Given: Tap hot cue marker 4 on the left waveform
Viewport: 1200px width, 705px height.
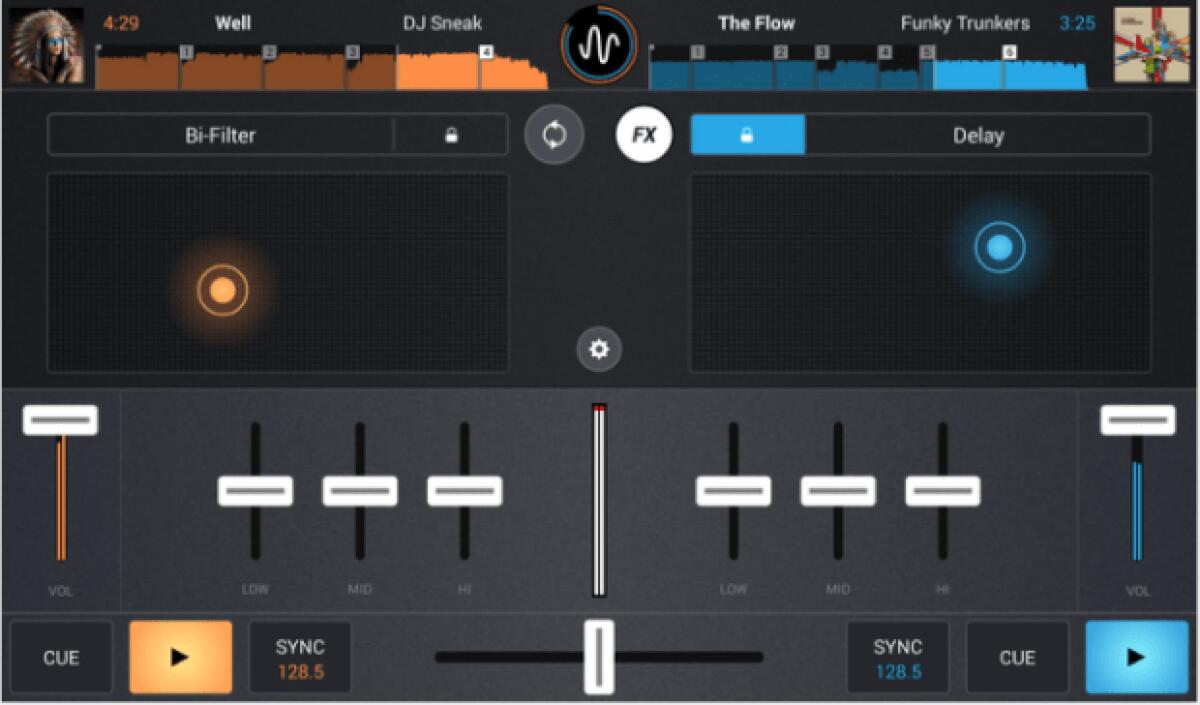Looking at the screenshot, I should point(485,49).
